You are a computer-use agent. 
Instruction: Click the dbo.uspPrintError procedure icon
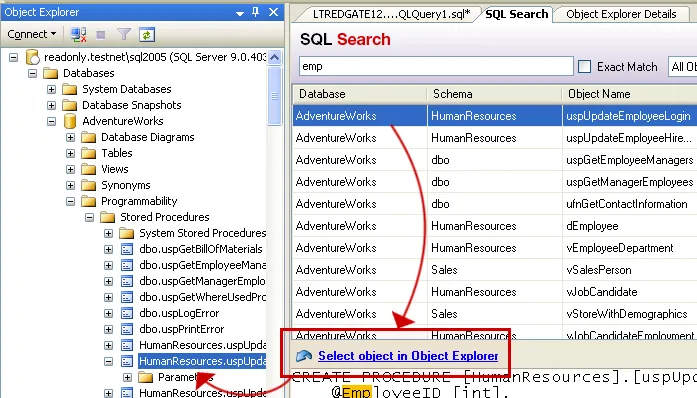[x=127, y=329]
